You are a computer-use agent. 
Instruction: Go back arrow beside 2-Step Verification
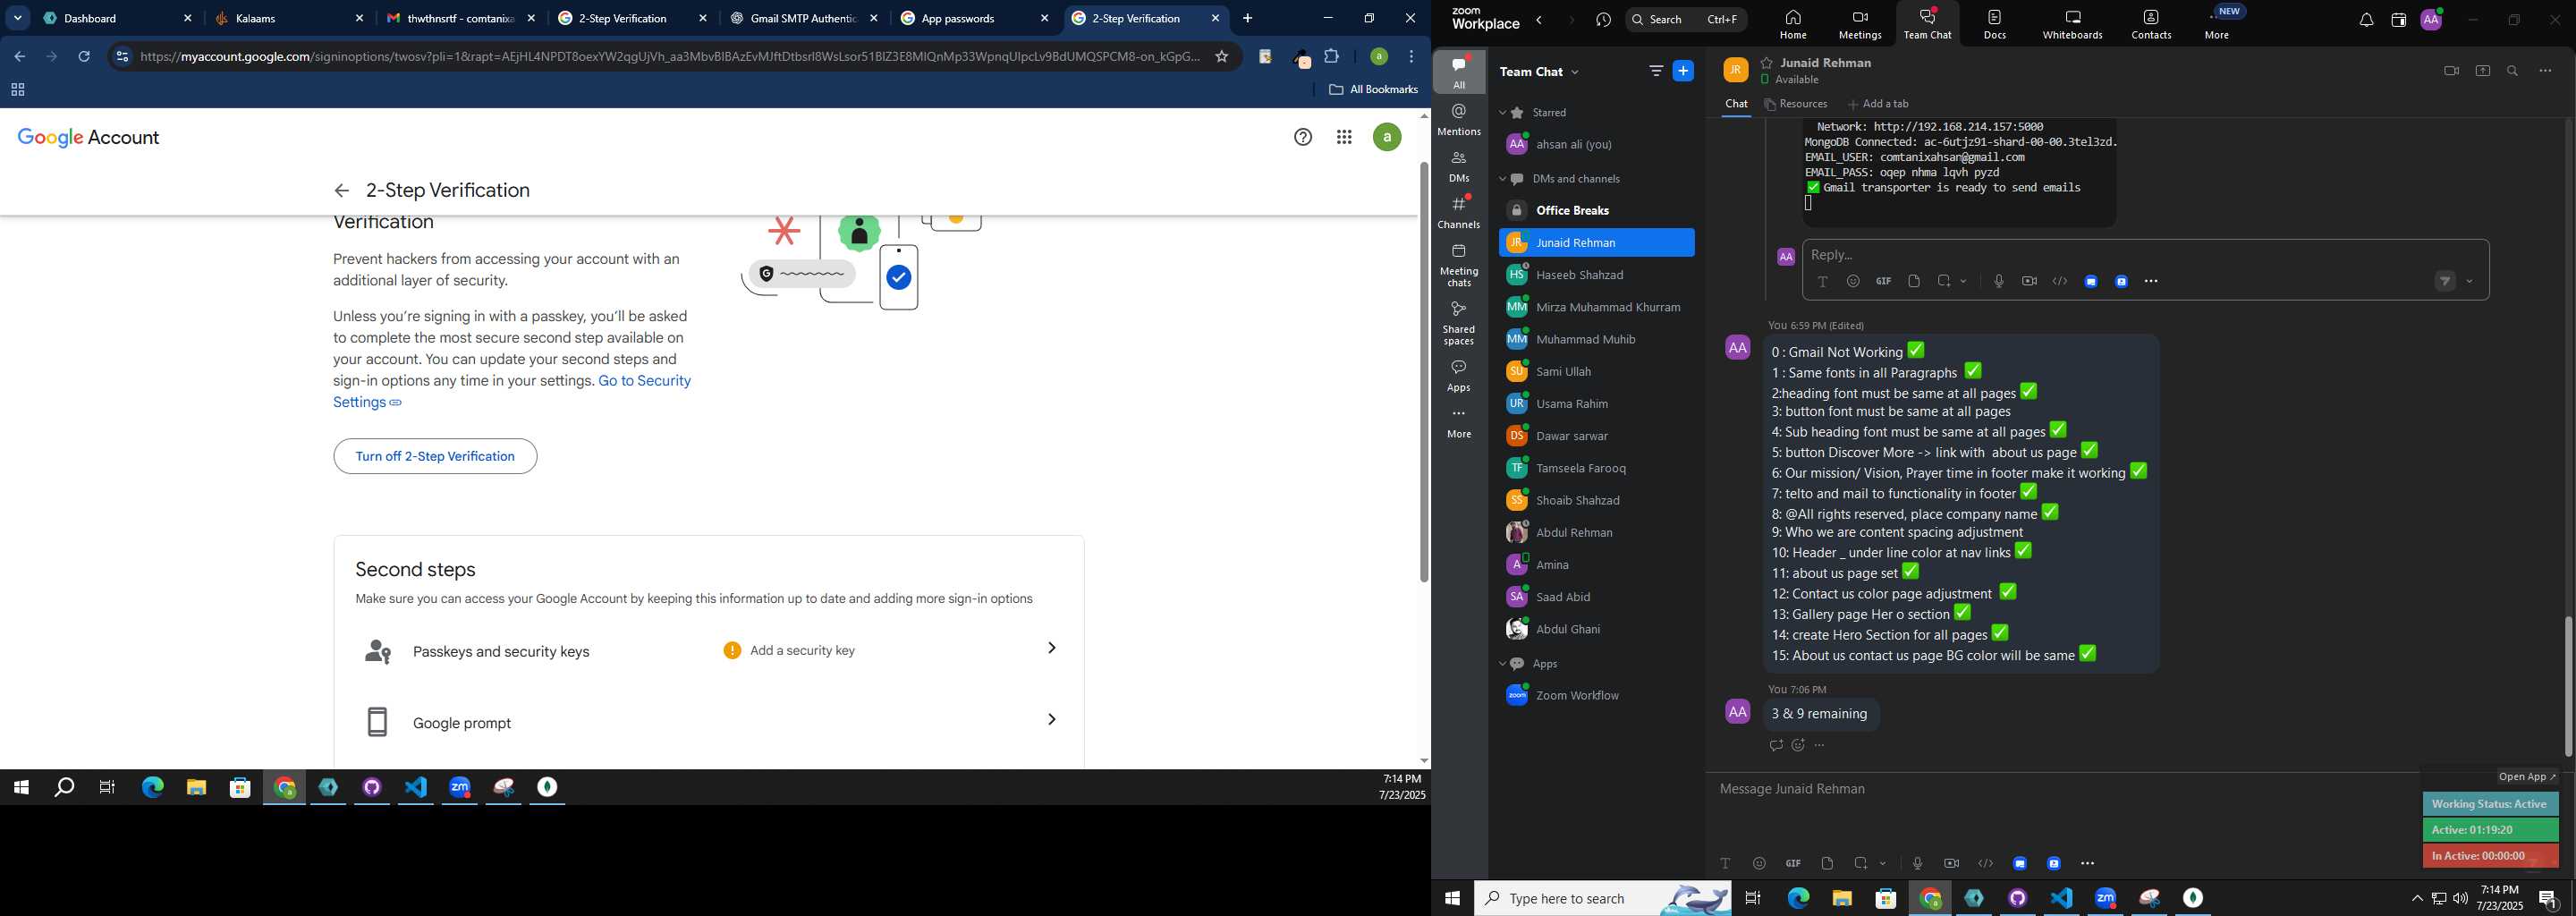[x=341, y=191]
